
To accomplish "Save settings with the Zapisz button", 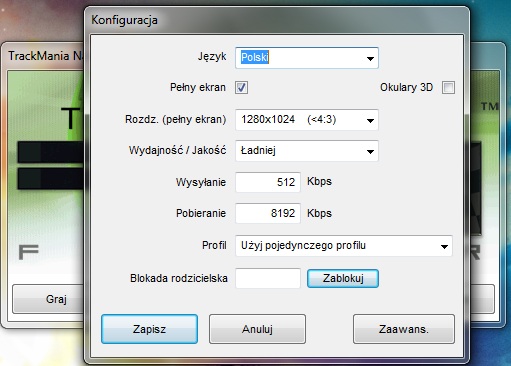I will click(x=149, y=329).
